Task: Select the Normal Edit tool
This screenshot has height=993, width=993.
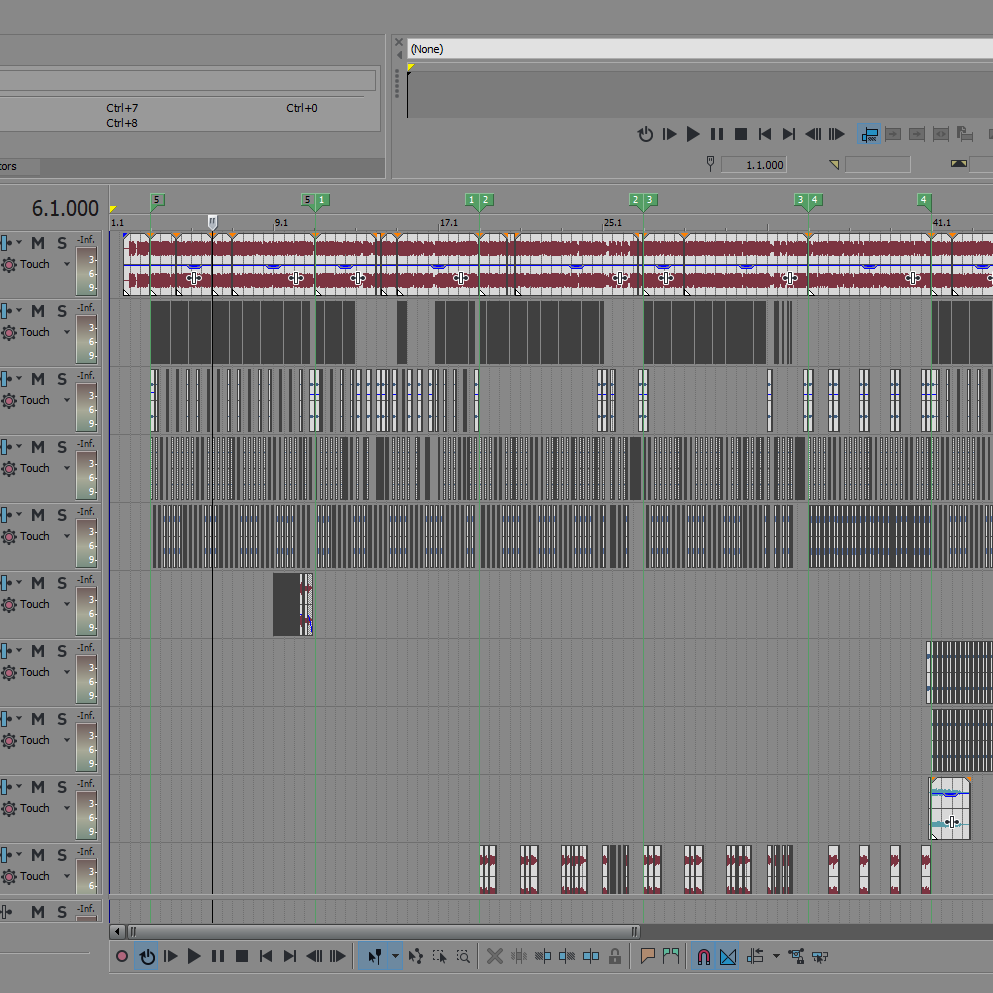Action: pyautogui.click(x=374, y=956)
